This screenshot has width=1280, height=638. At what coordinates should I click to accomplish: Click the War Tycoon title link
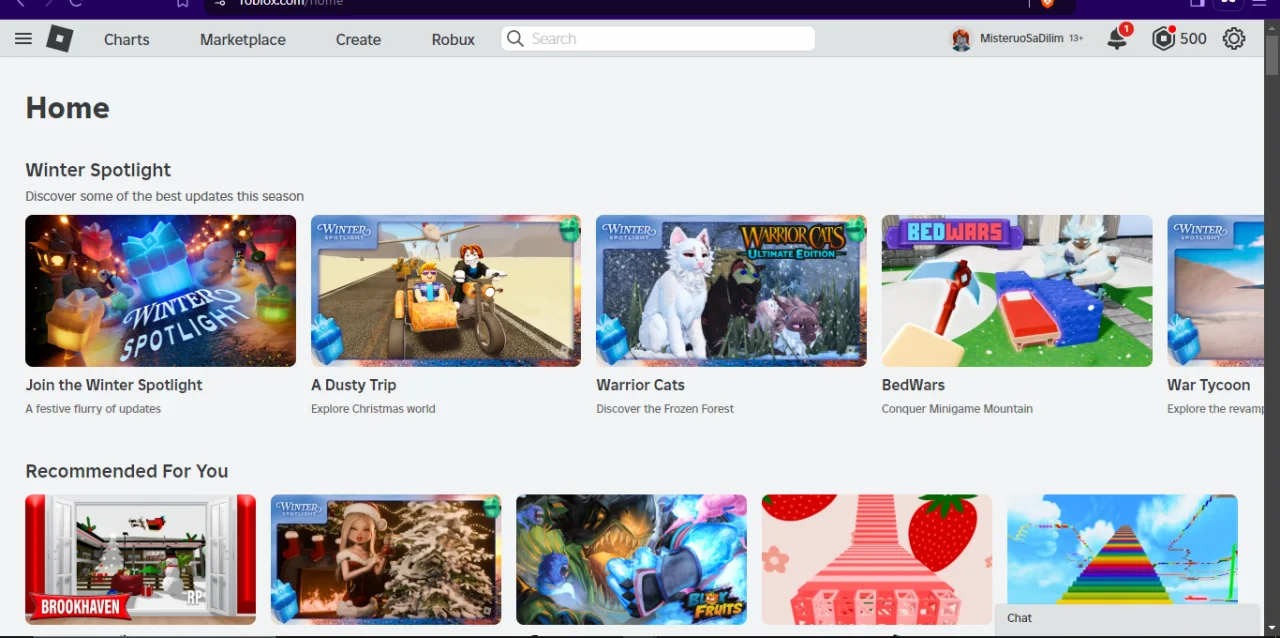1209,385
